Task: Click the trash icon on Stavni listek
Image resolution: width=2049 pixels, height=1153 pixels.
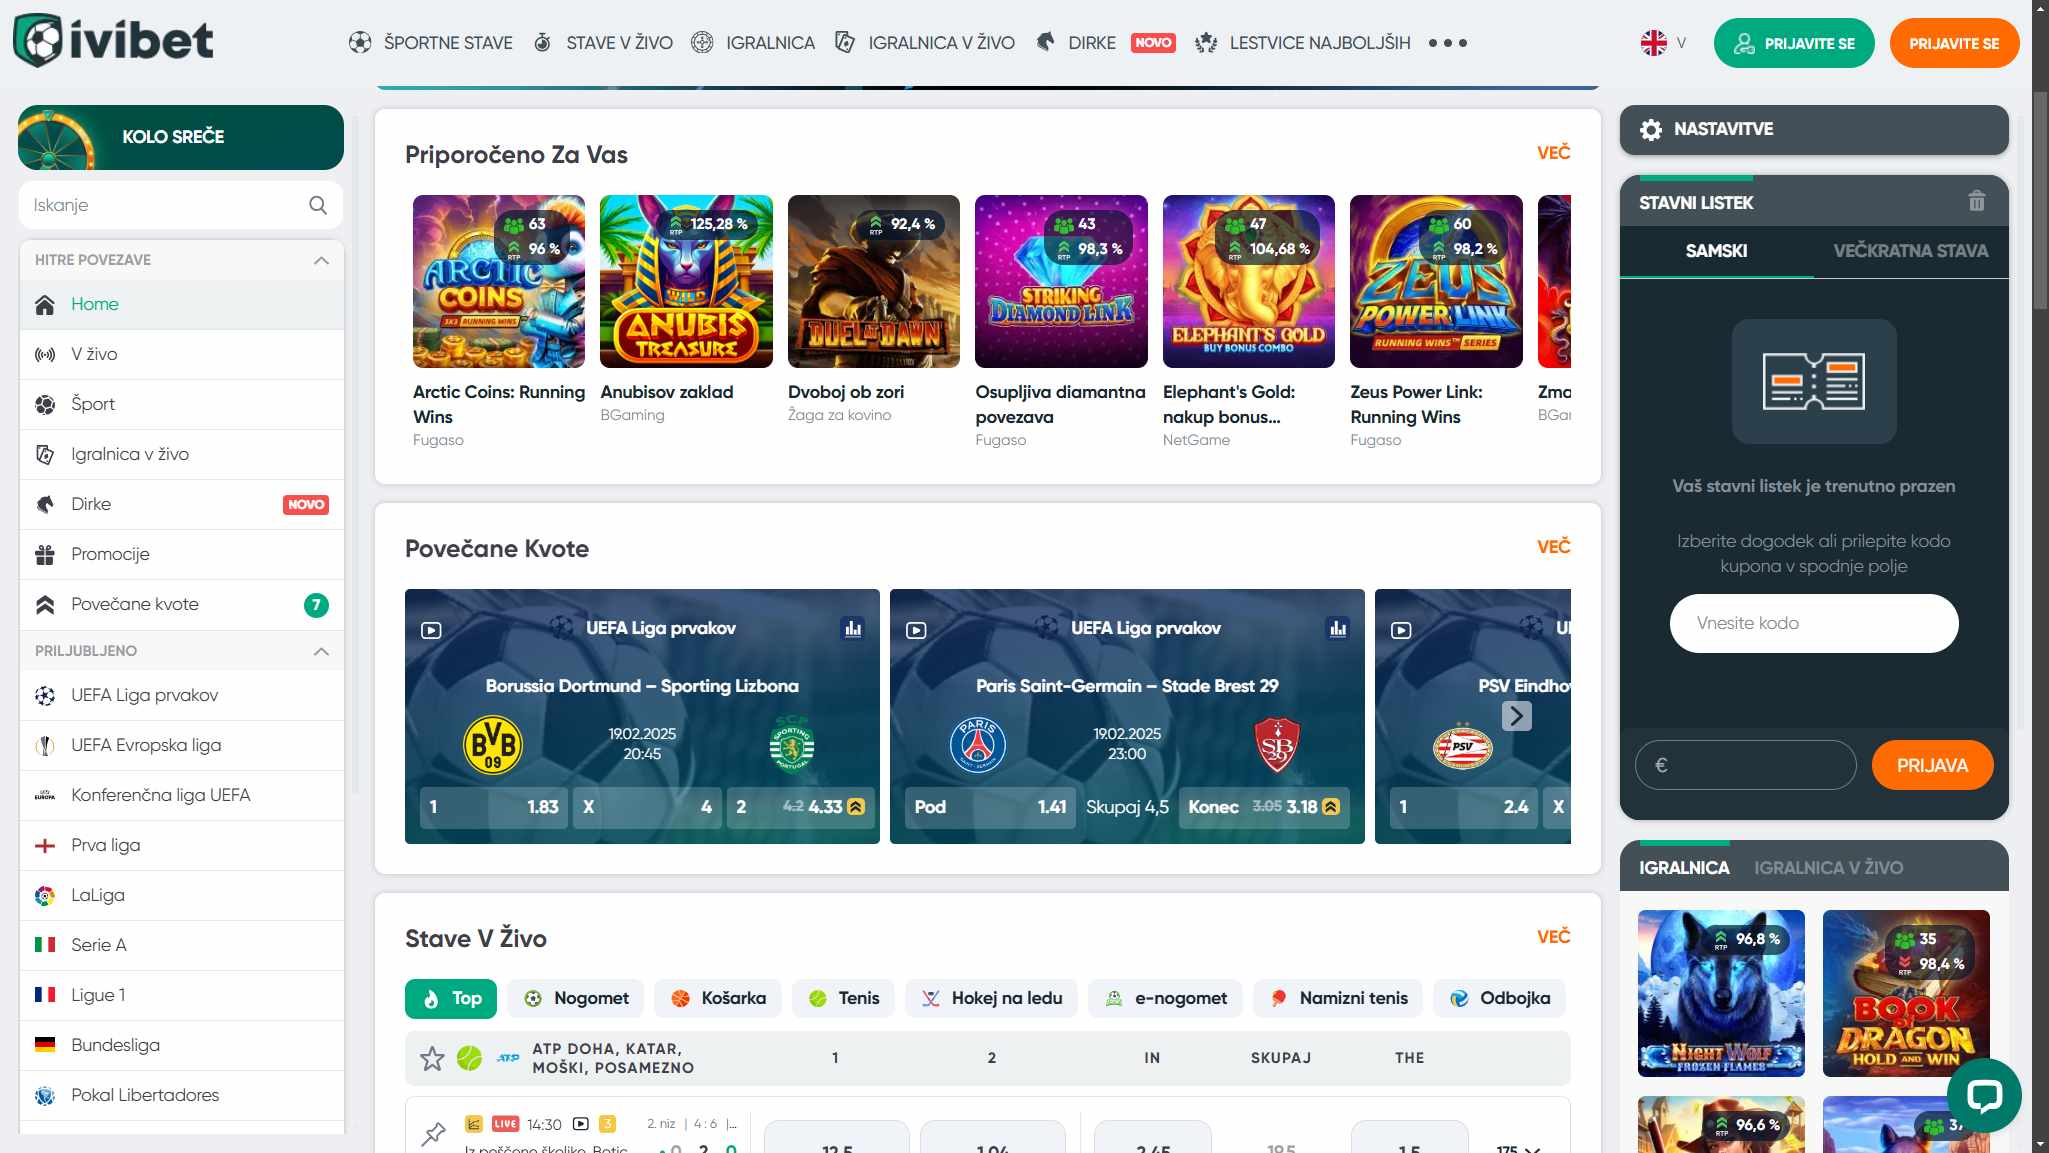Action: tap(1976, 202)
